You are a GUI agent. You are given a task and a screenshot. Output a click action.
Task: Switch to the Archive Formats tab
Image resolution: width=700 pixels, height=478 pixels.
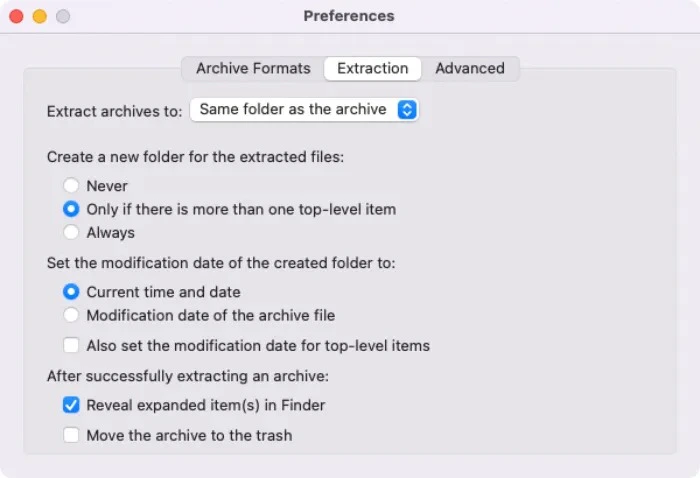(253, 69)
